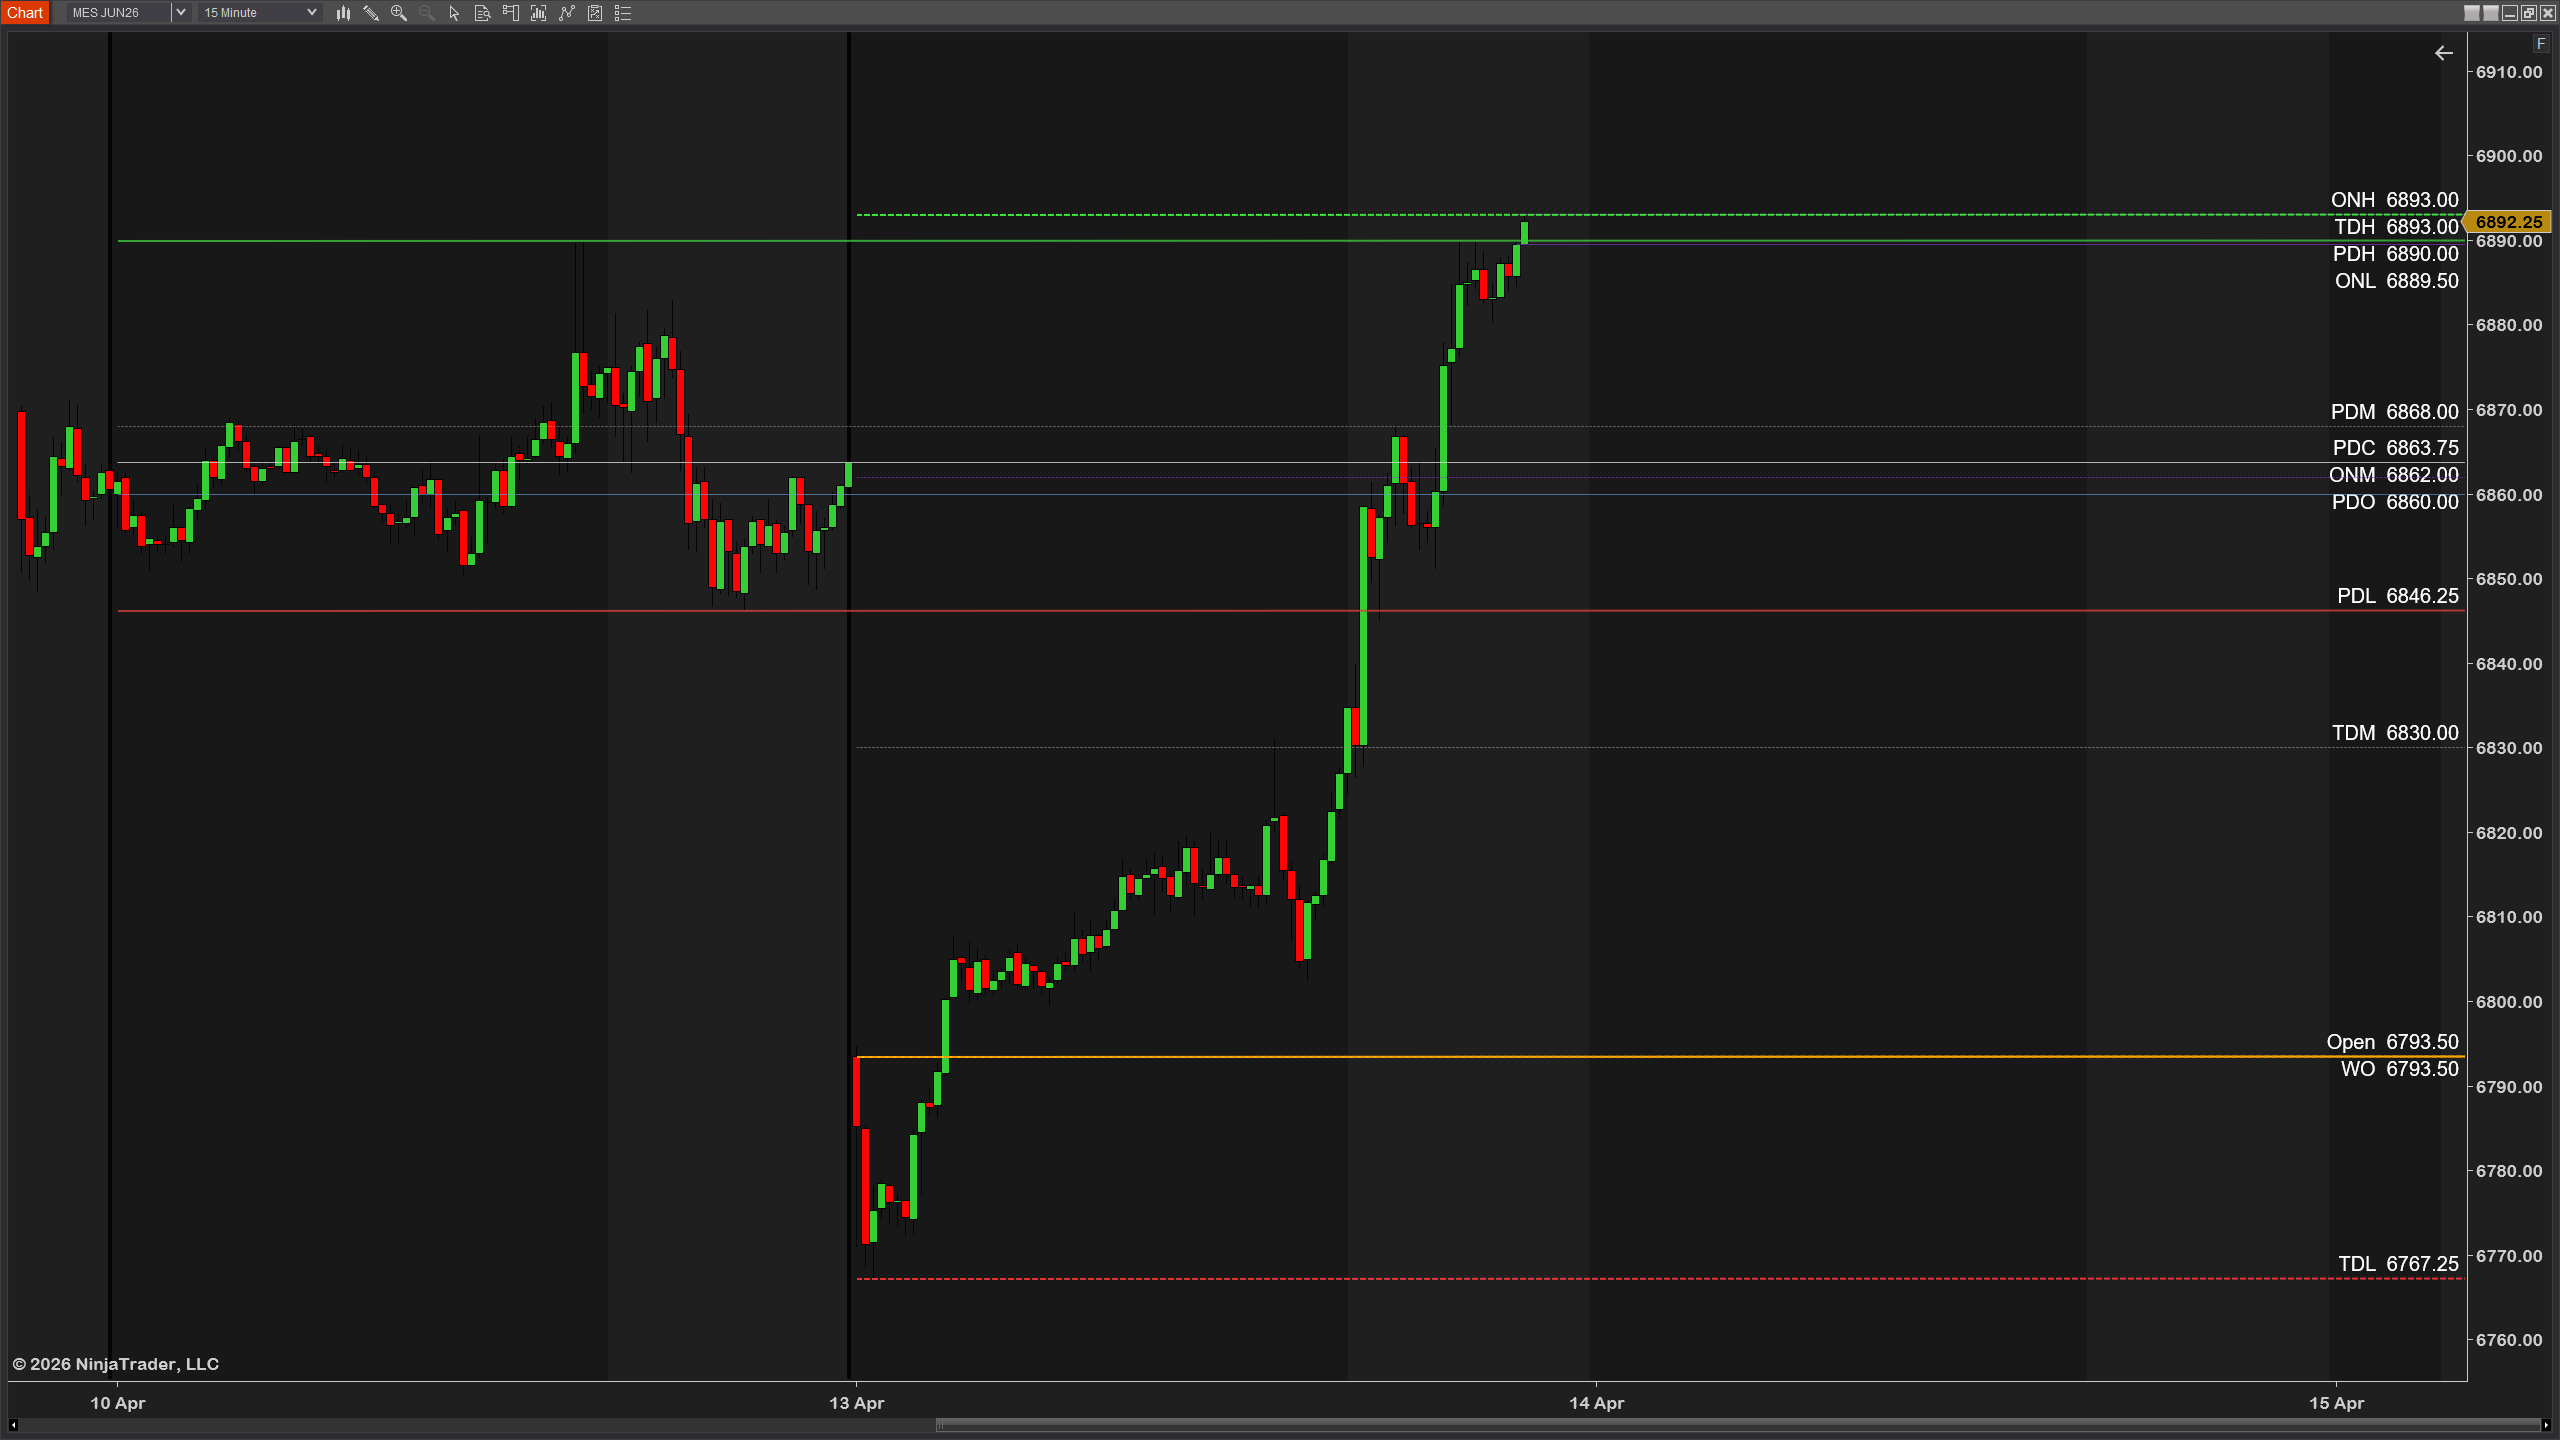2560x1440 pixels.
Task: Activate the zoom in magnifier tool
Action: pyautogui.click(x=398, y=13)
